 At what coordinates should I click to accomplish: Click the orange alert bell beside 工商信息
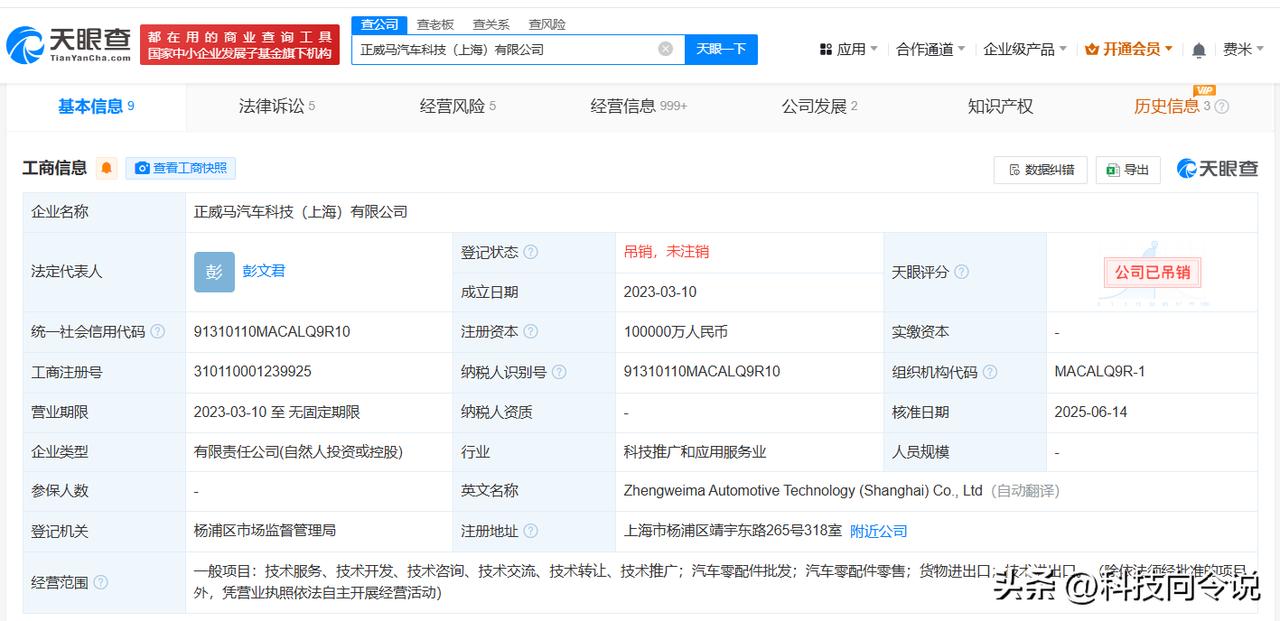(106, 168)
